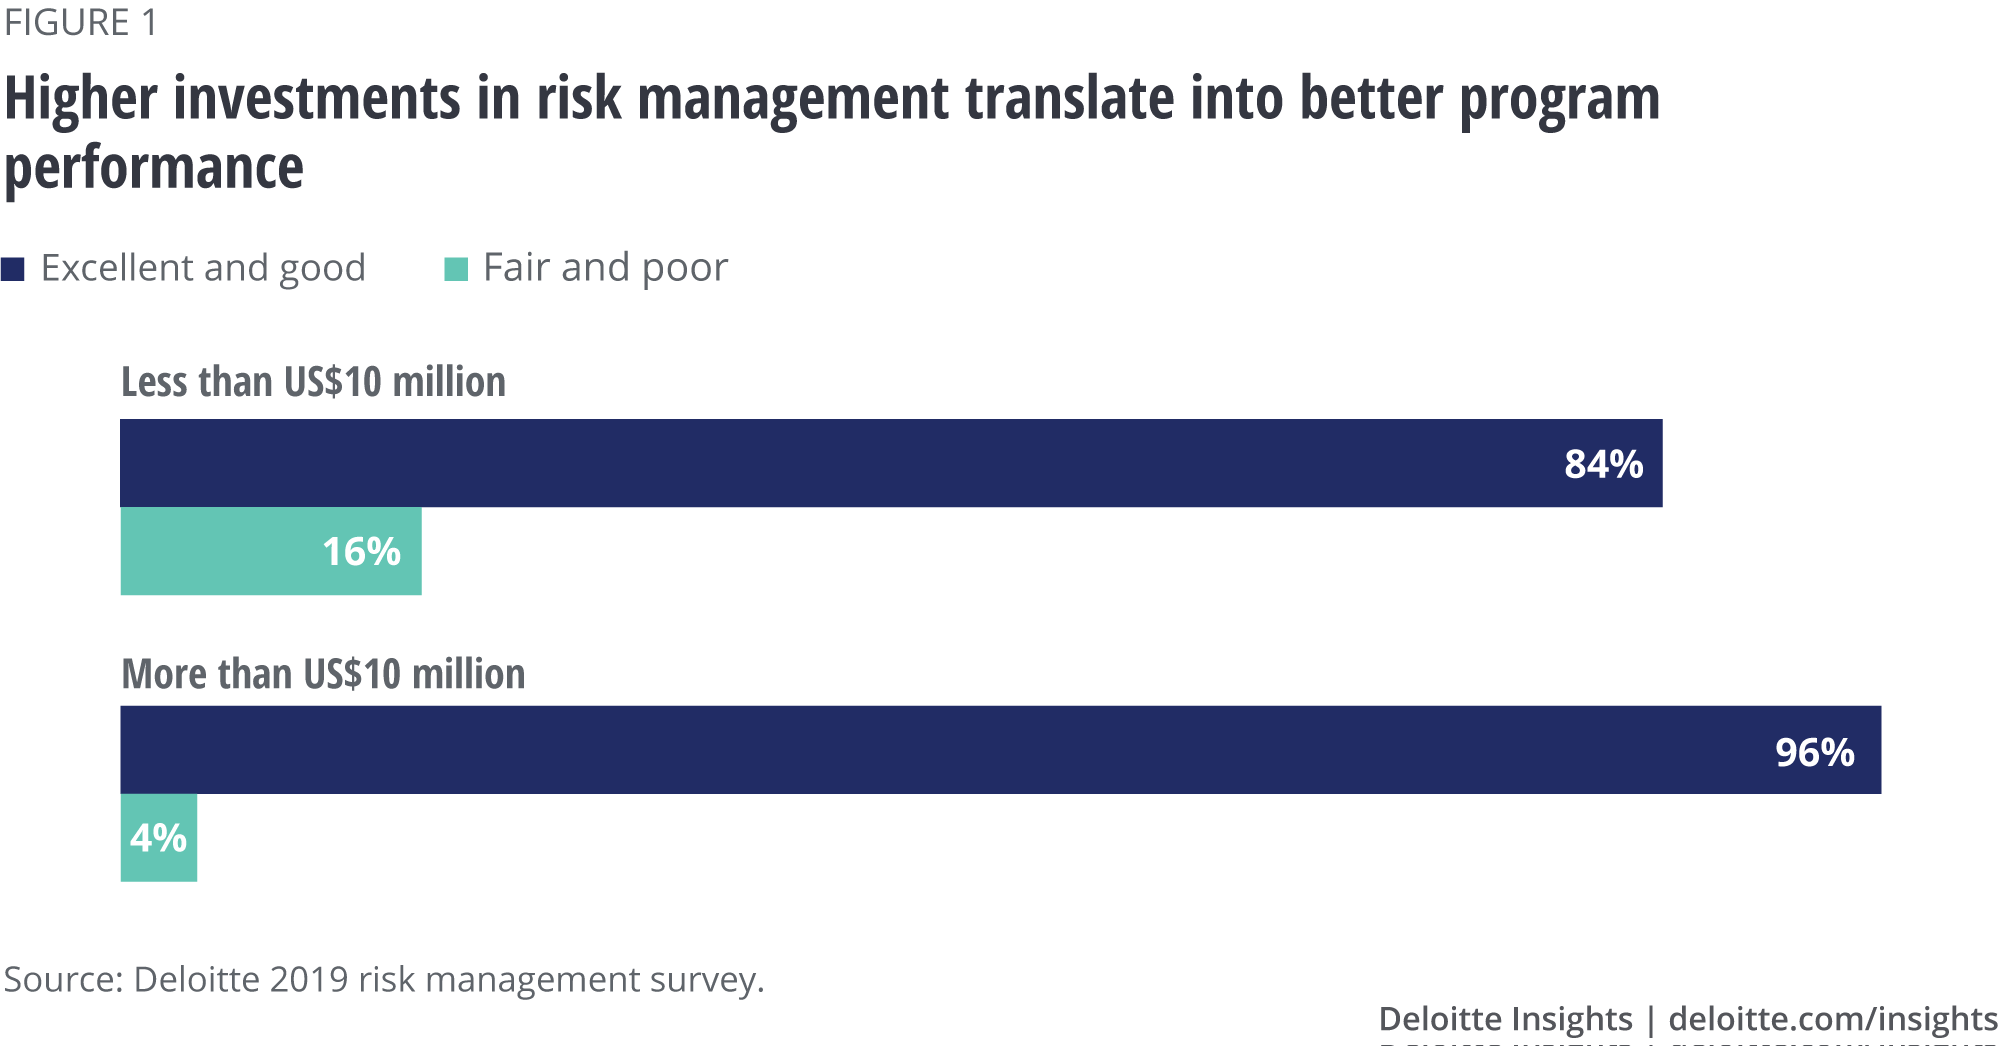Select the 'Excellent and good' legend label
The height and width of the screenshot is (1046, 2000).
pyautogui.click(x=203, y=268)
